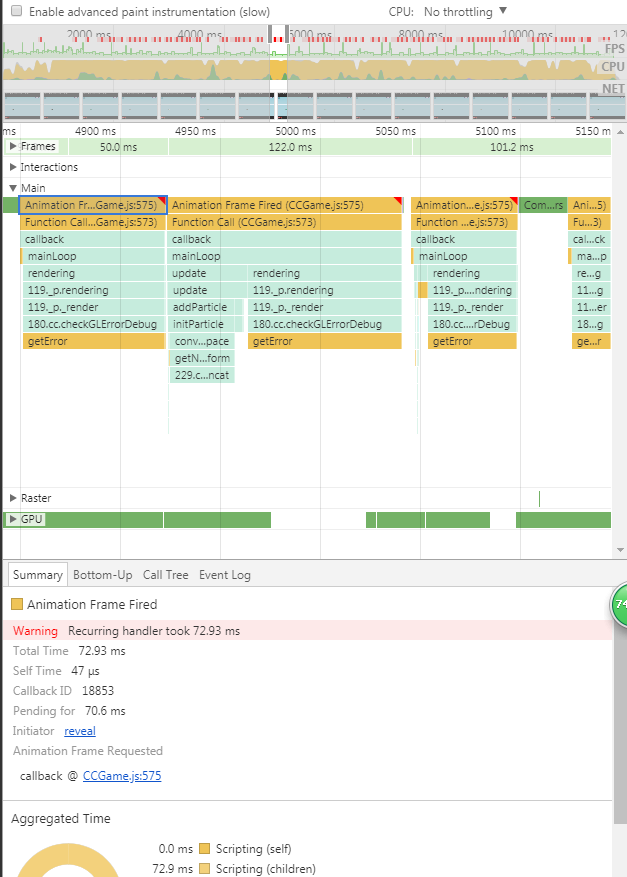Select the 122.0 ms frame
The width and height of the screenshot is (627, 877).
[290, 147]
